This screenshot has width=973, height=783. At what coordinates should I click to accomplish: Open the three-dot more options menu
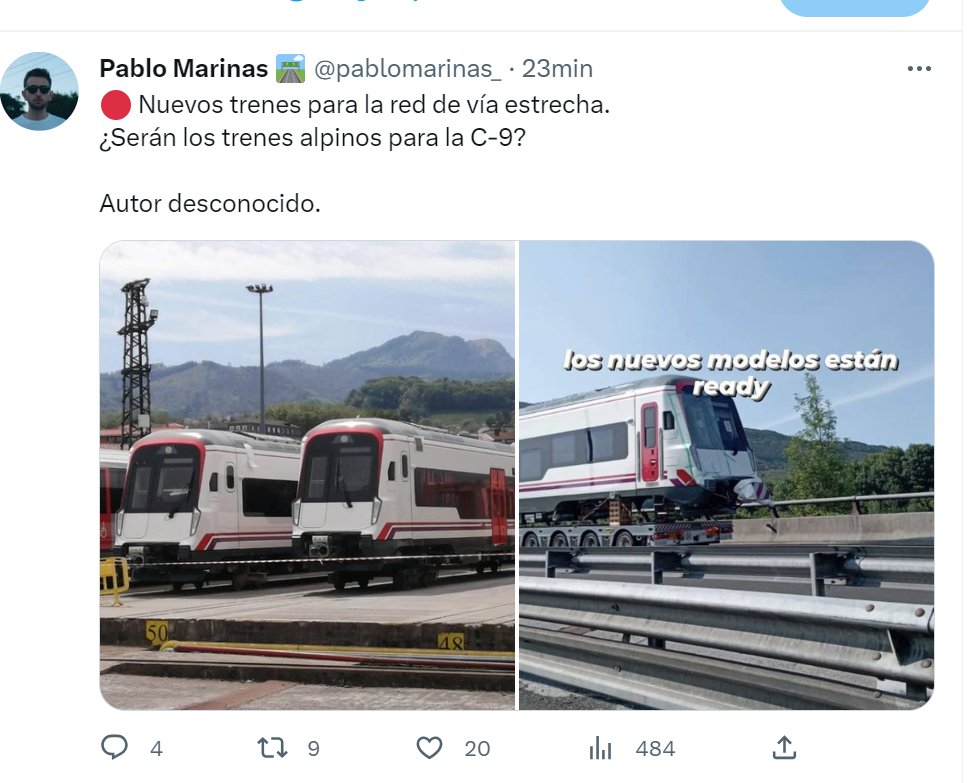coord(919,68)
